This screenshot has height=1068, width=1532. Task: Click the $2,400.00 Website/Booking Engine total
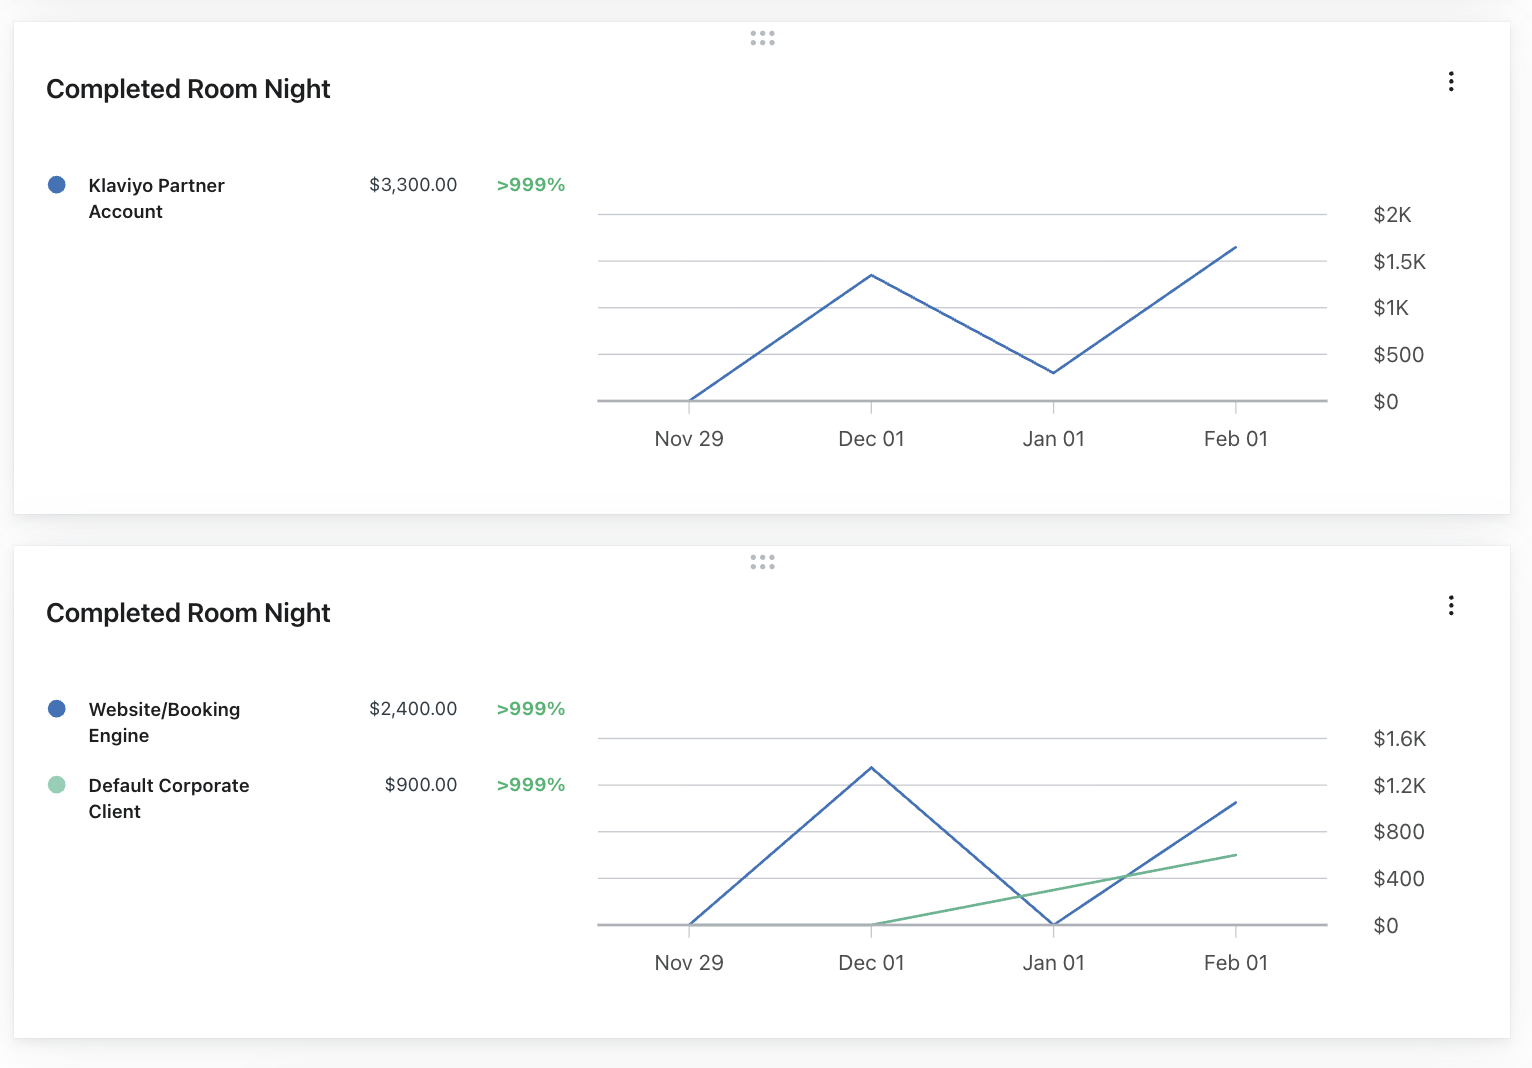click(x=412, y=709)
